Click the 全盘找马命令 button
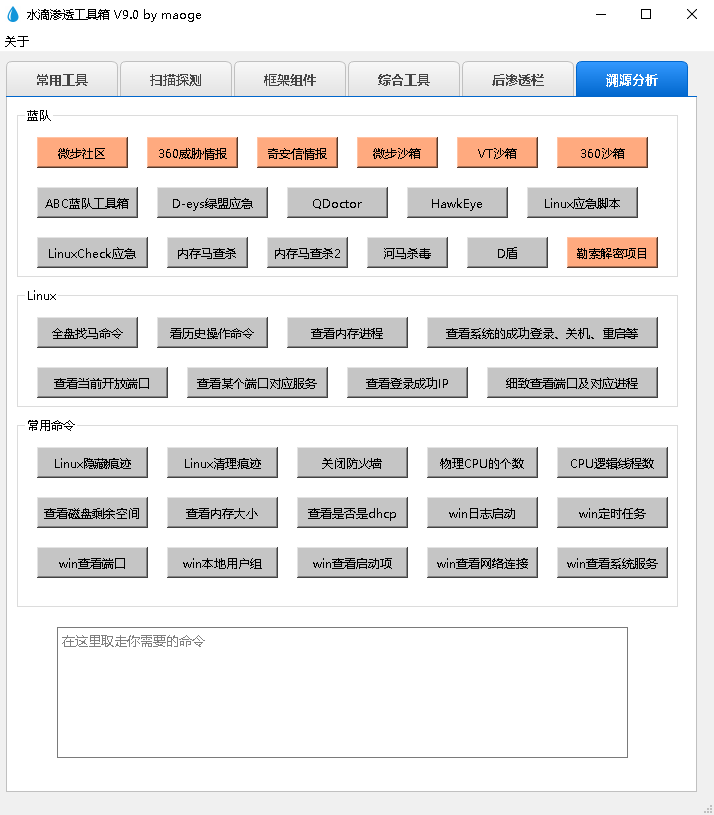 pyautogui.click(x=87, y=333)
